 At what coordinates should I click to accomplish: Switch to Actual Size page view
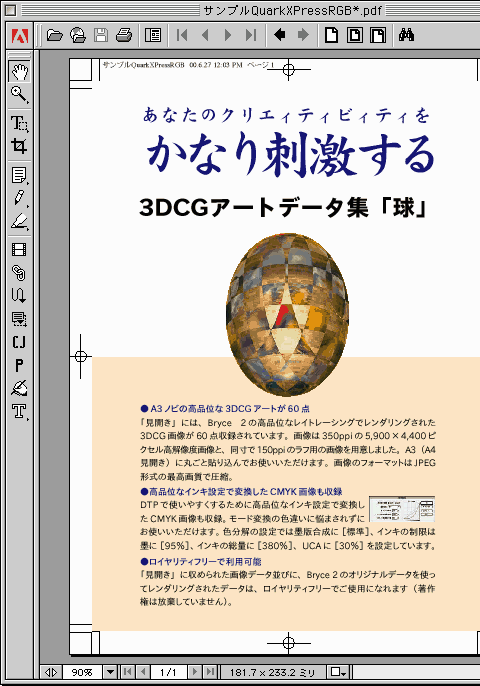[331, 35]
